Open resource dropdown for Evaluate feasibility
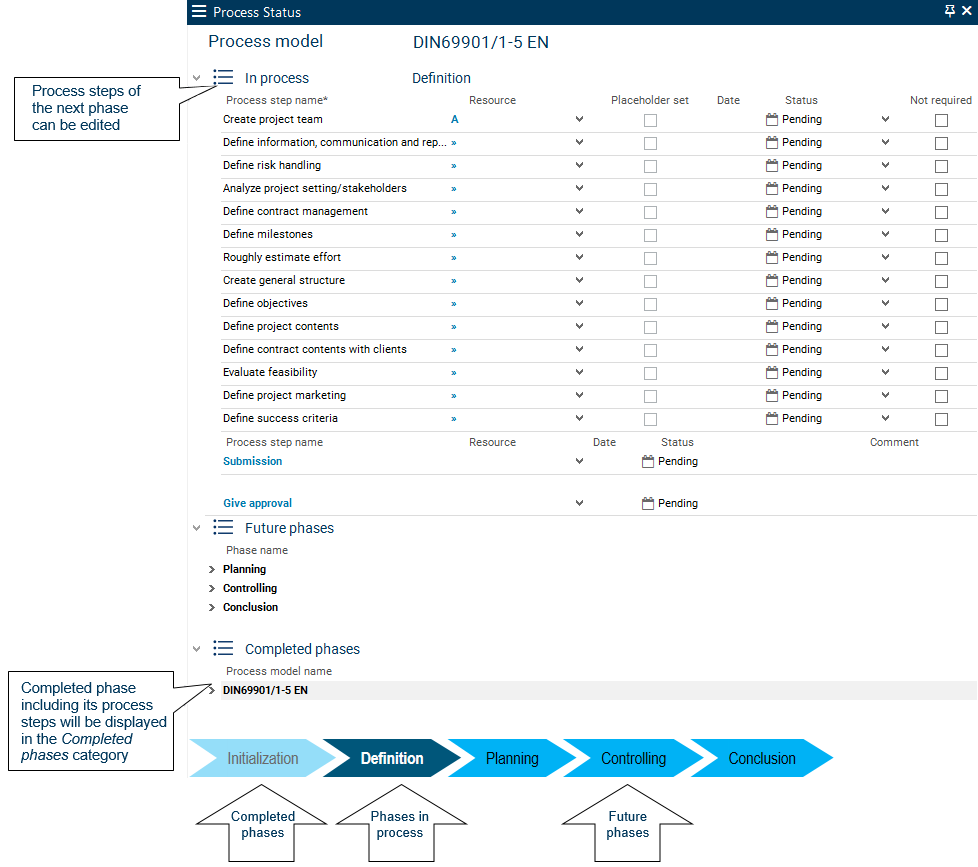This screenshot has width=978, height=867. 579,372
